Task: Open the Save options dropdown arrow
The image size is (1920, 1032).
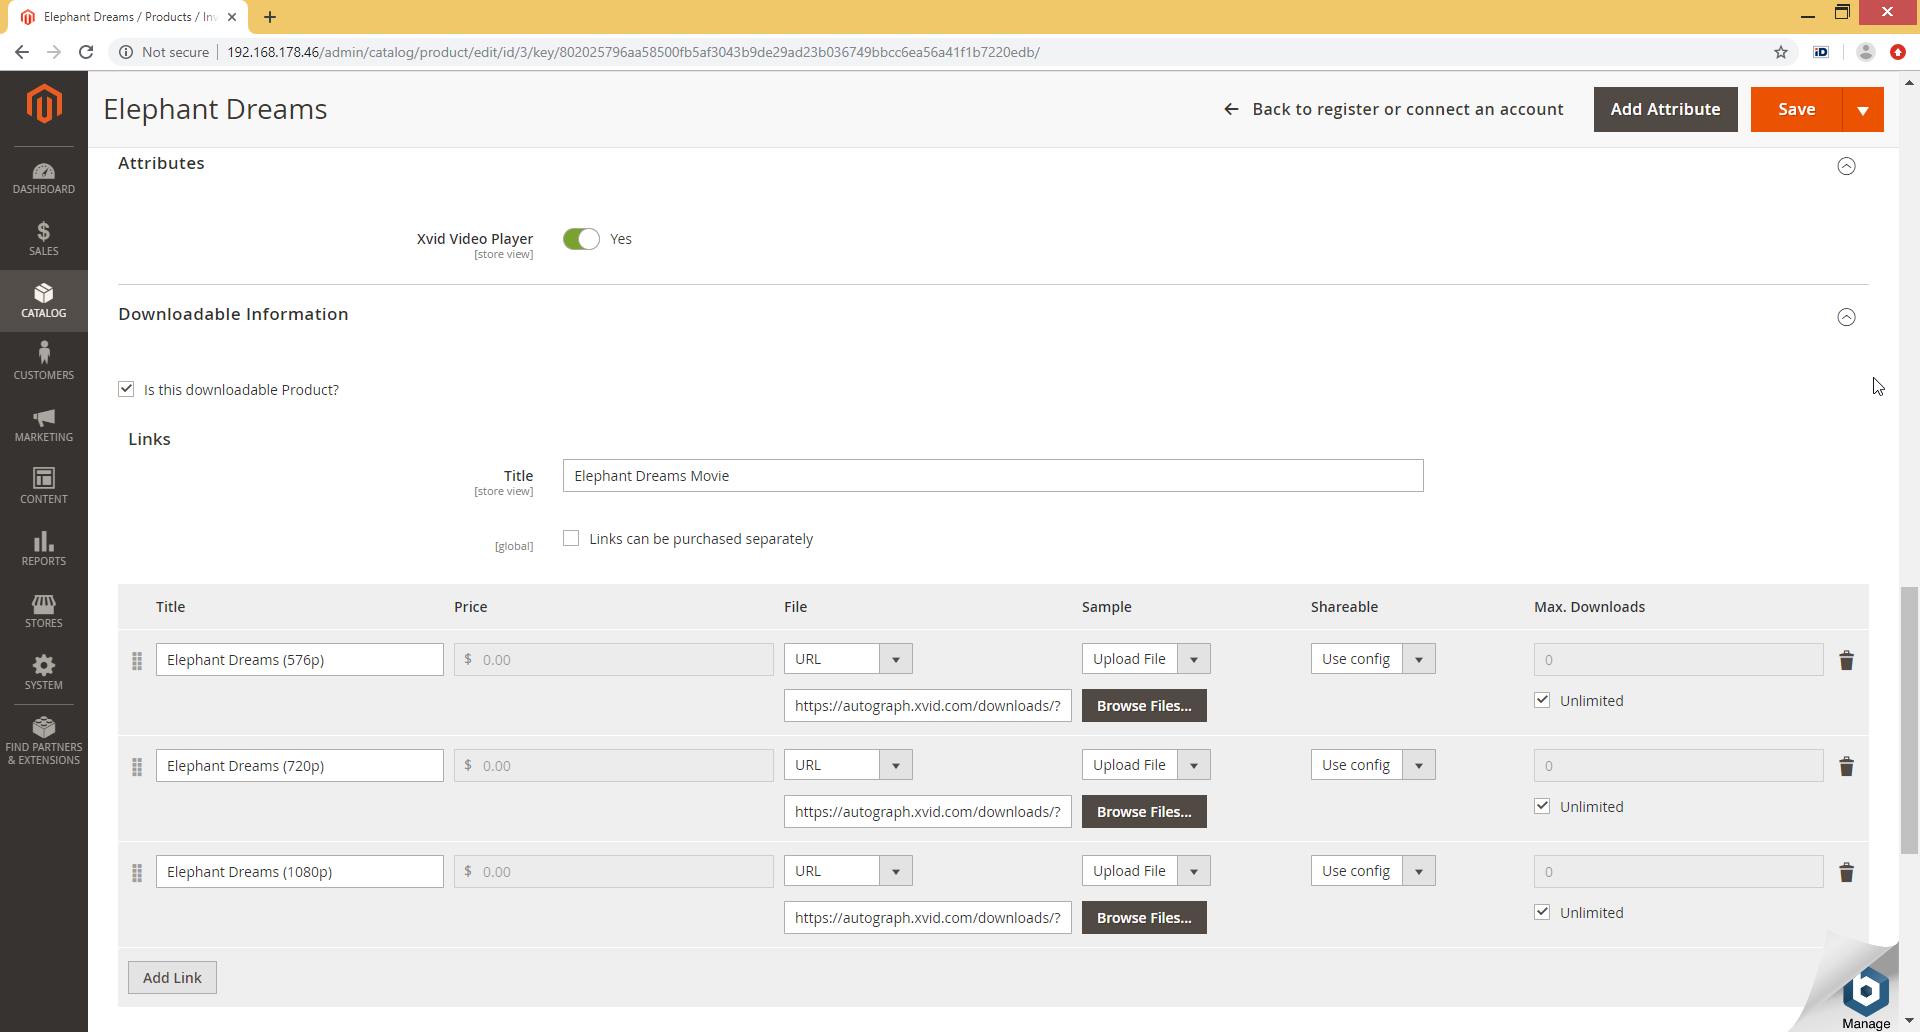Action: [x=1863, y=110]
